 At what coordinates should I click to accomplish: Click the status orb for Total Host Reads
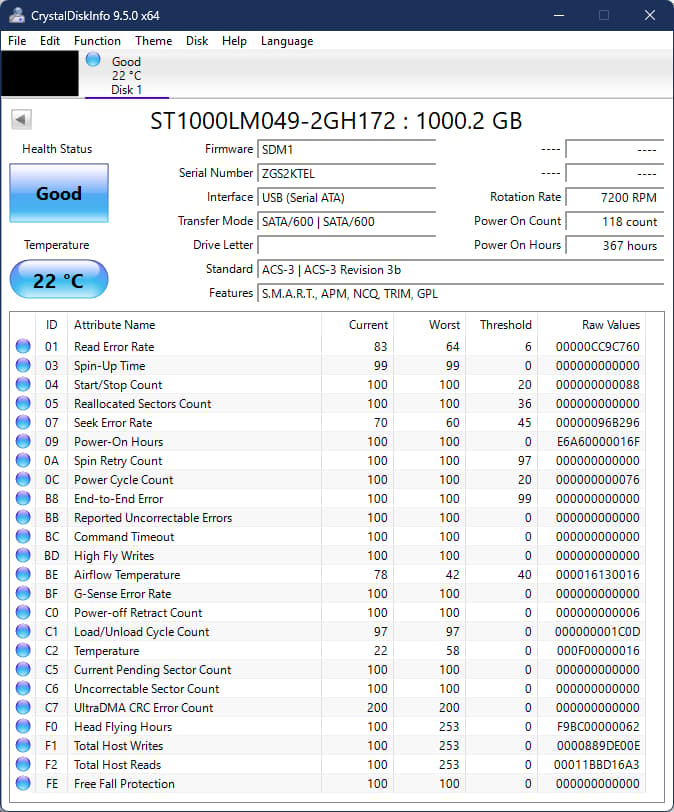tap(23, 764)
